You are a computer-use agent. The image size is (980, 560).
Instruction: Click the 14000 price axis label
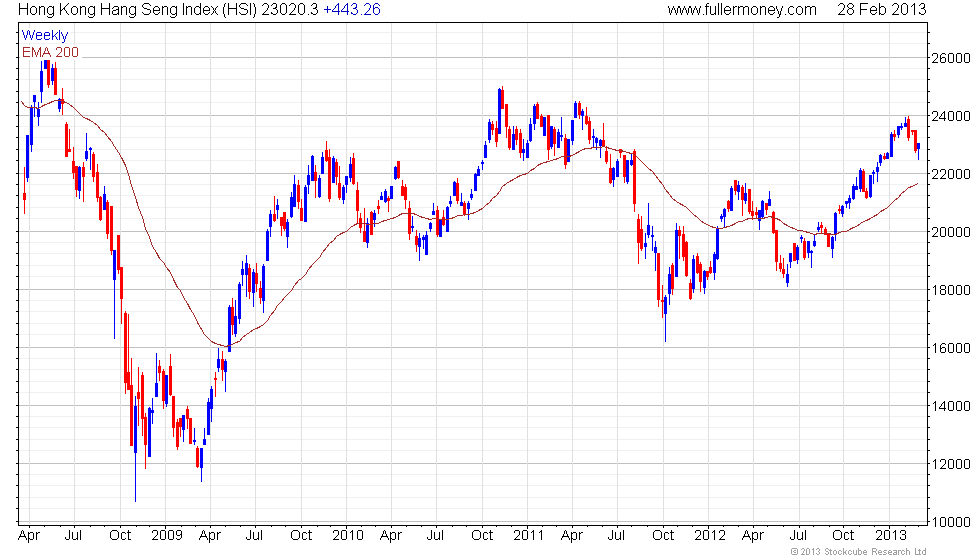coord(951,406)
